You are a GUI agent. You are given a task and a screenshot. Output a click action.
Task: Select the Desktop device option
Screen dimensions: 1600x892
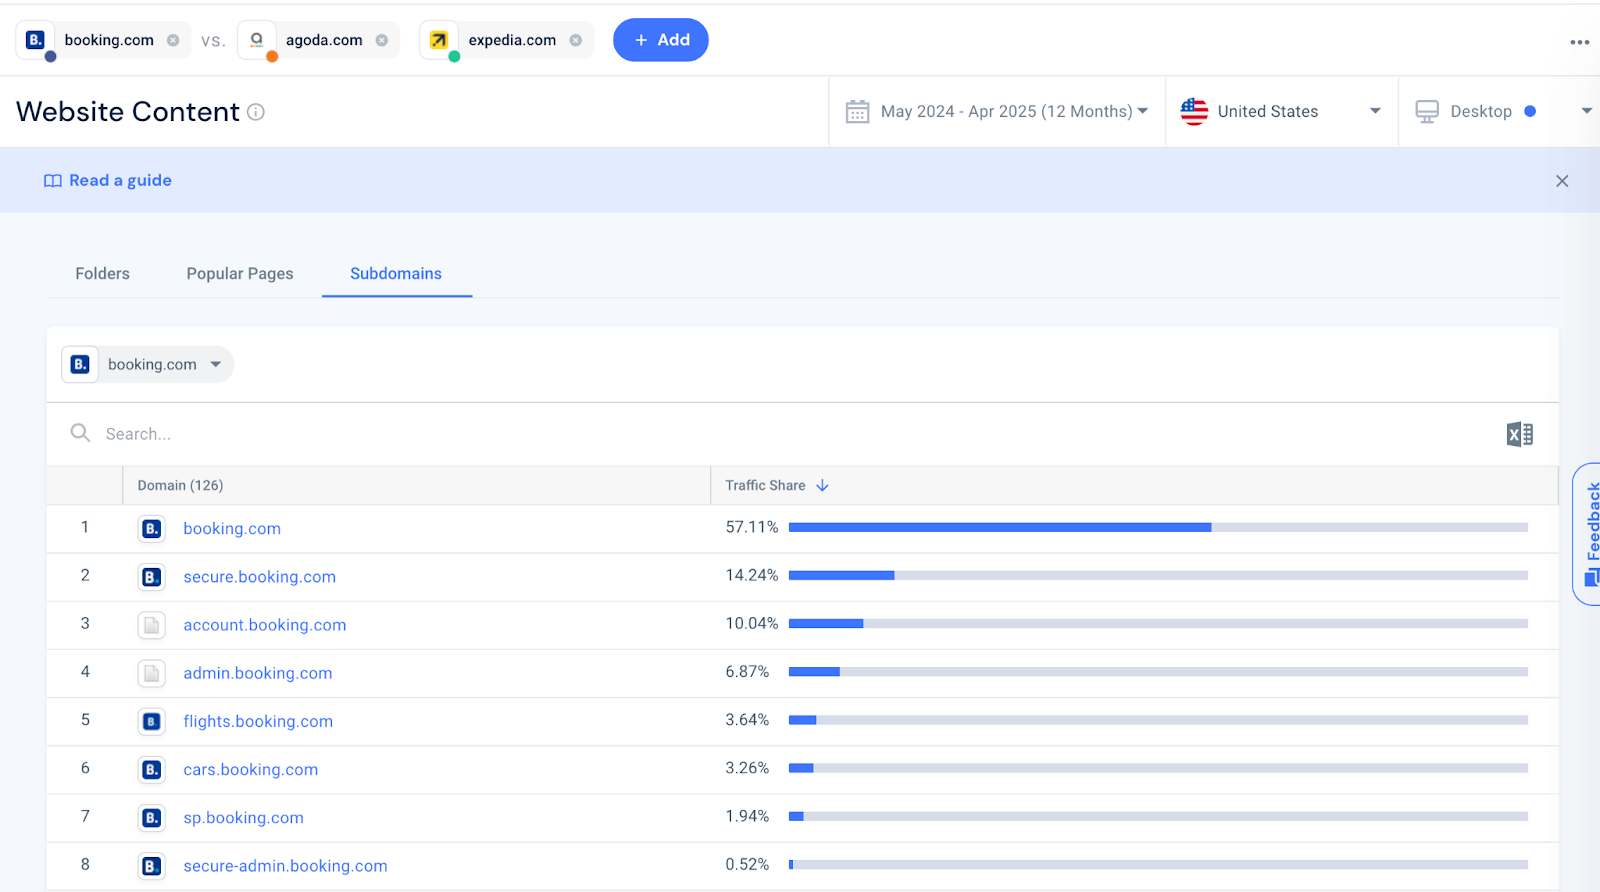[x=1481, y=111]
